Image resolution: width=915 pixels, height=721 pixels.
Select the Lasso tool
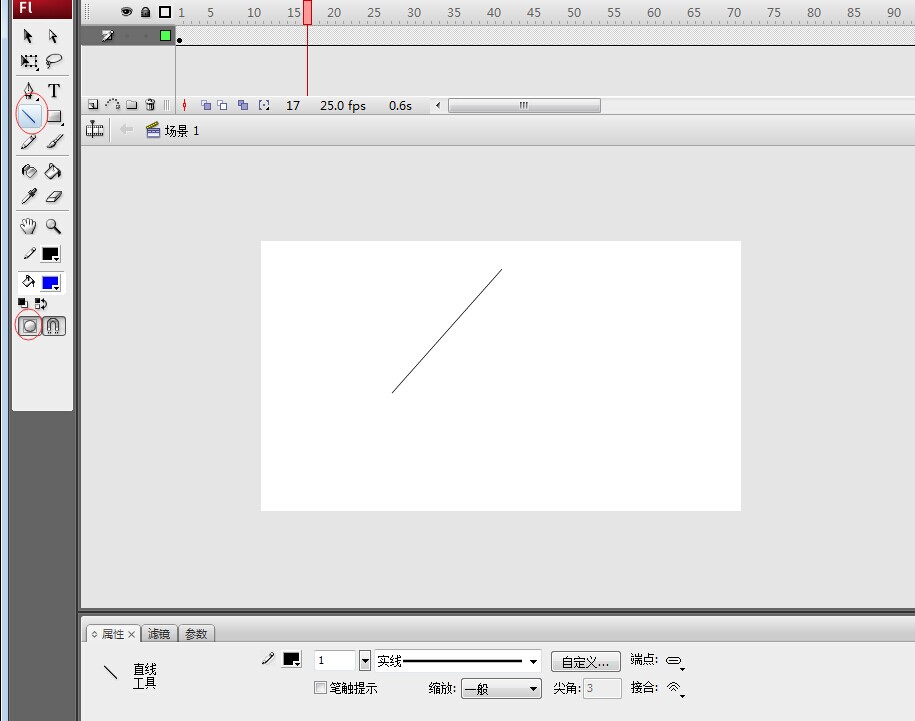point(54,61)
